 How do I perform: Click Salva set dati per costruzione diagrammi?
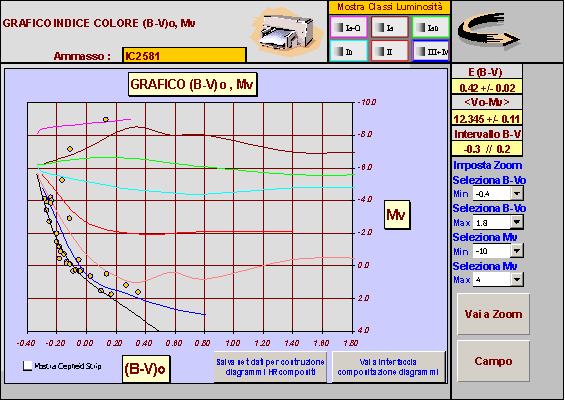(x=270, y=367)
